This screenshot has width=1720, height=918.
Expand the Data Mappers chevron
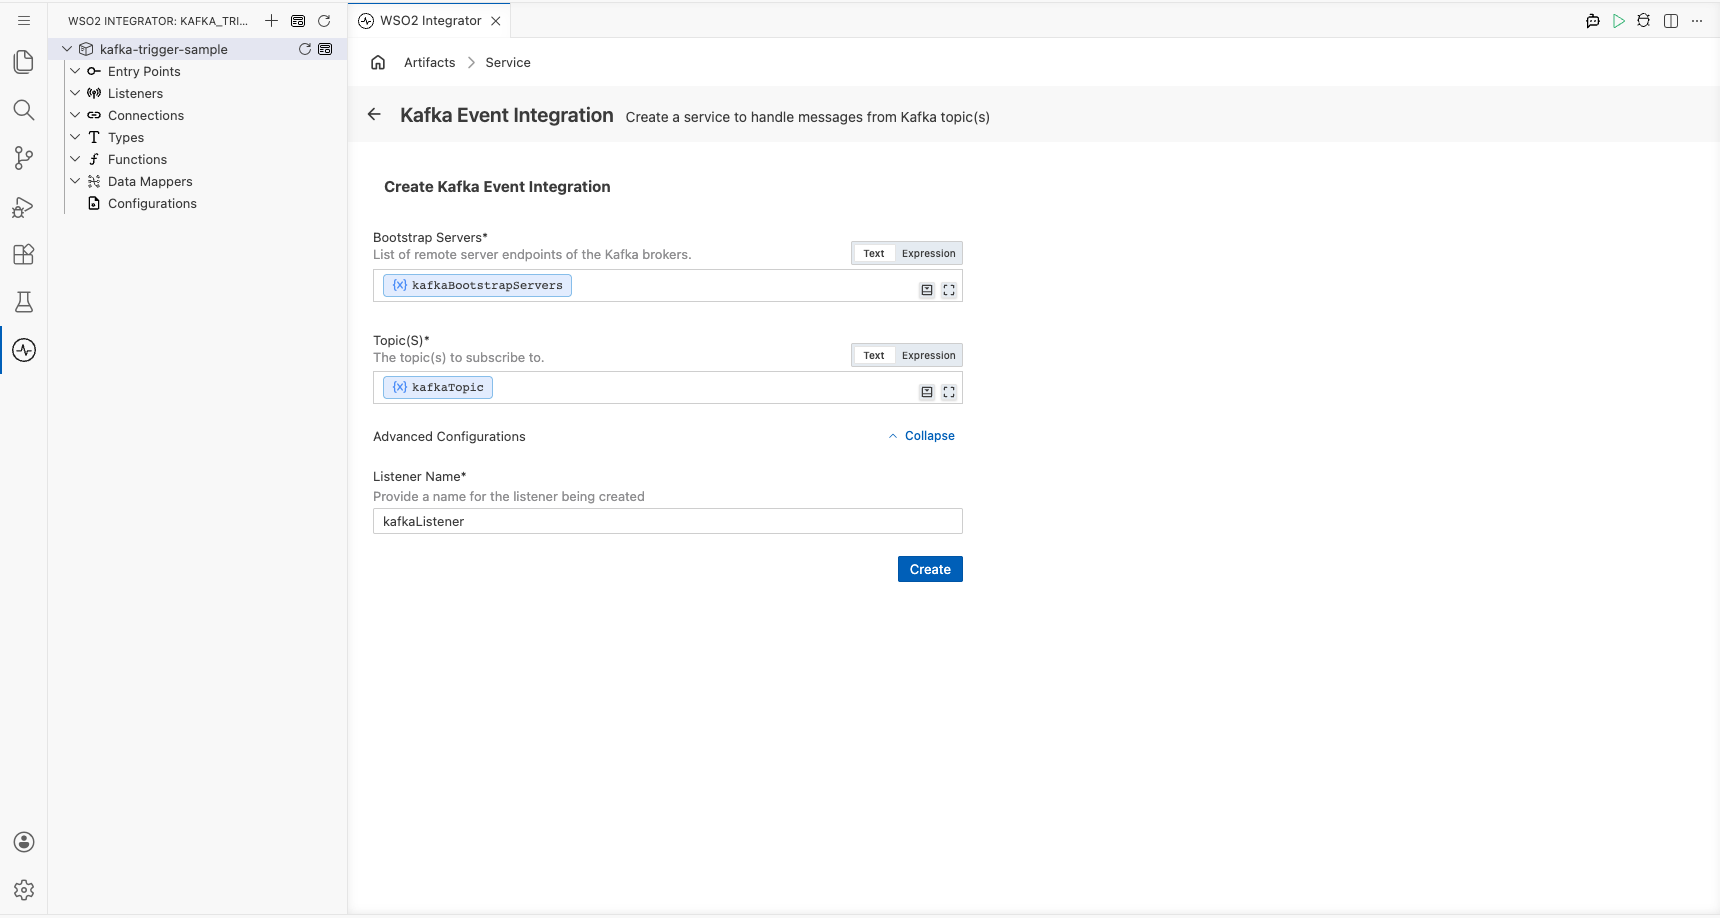pyautogui.click(x=75, y=181)
